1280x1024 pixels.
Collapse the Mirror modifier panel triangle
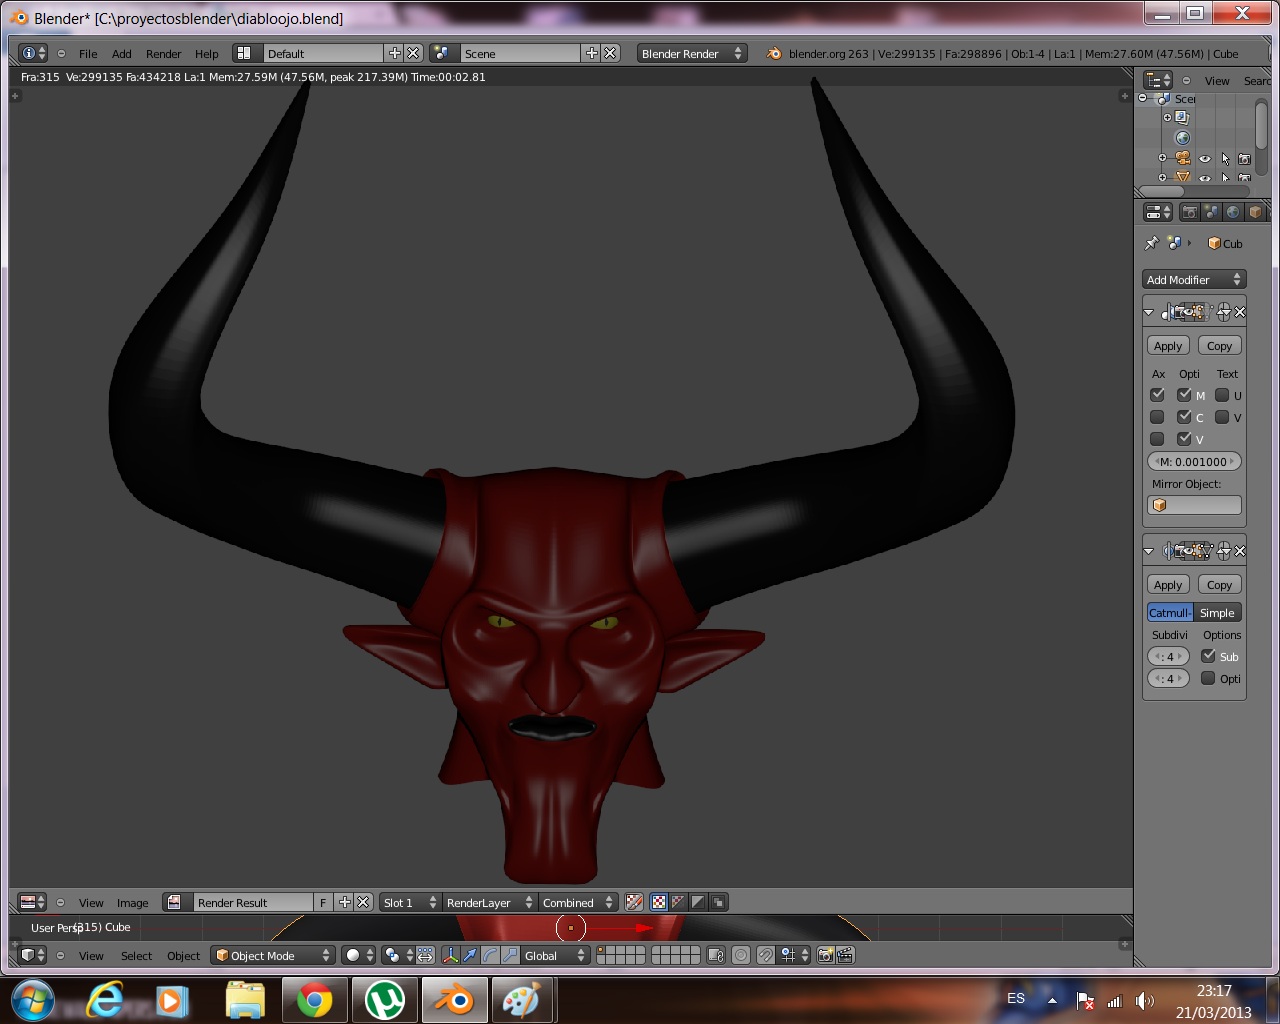1149,313
